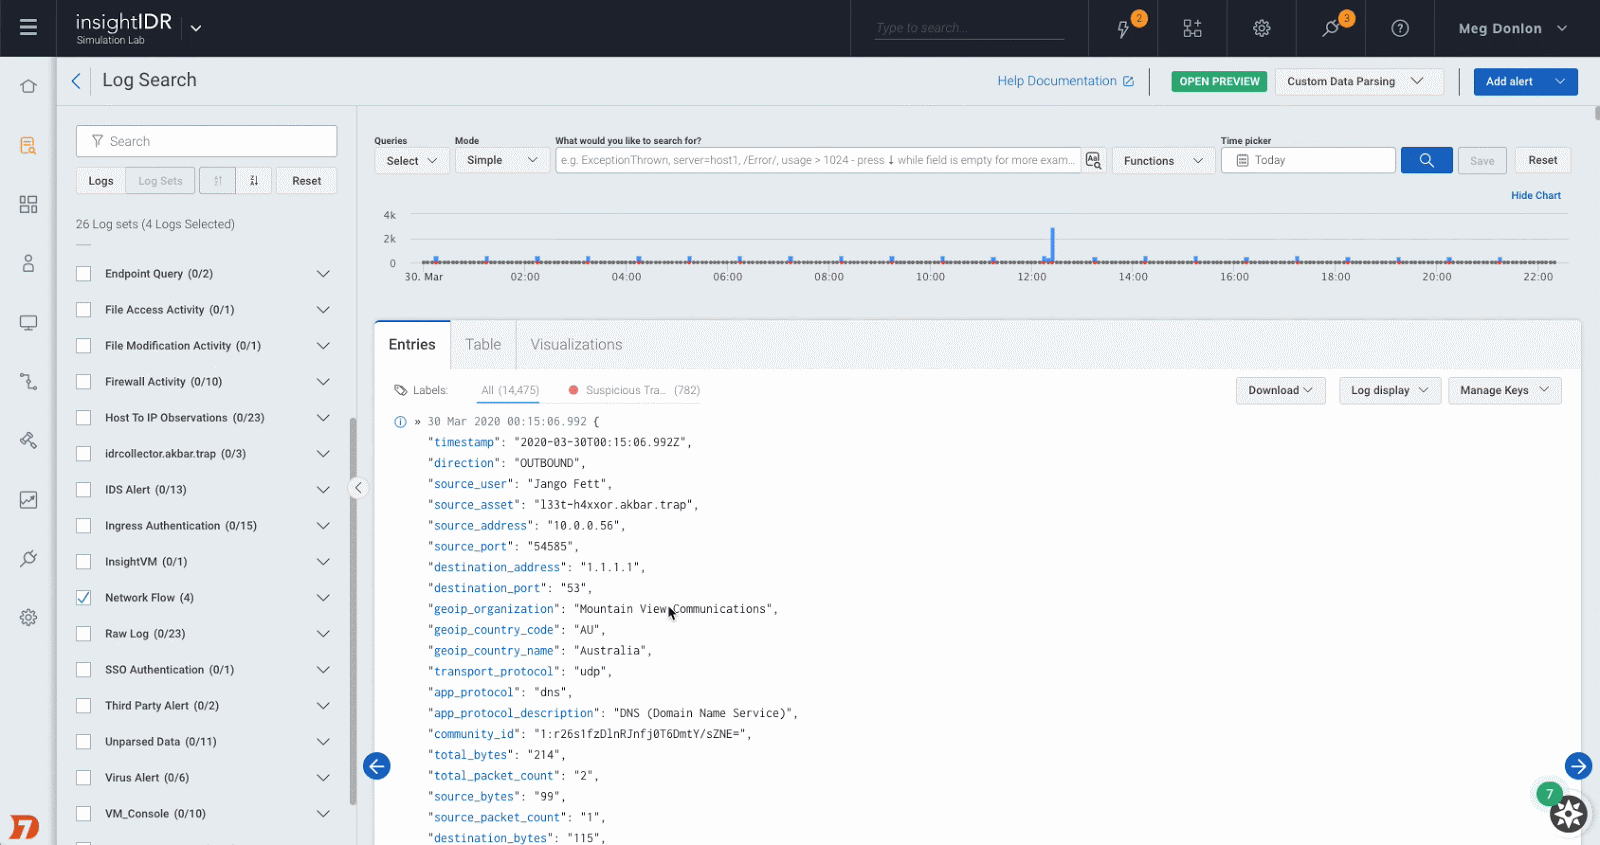Click the help question mark icon
Image resolution: width=1600 pixels, height=845 pixels.
tap(1400, 28)
